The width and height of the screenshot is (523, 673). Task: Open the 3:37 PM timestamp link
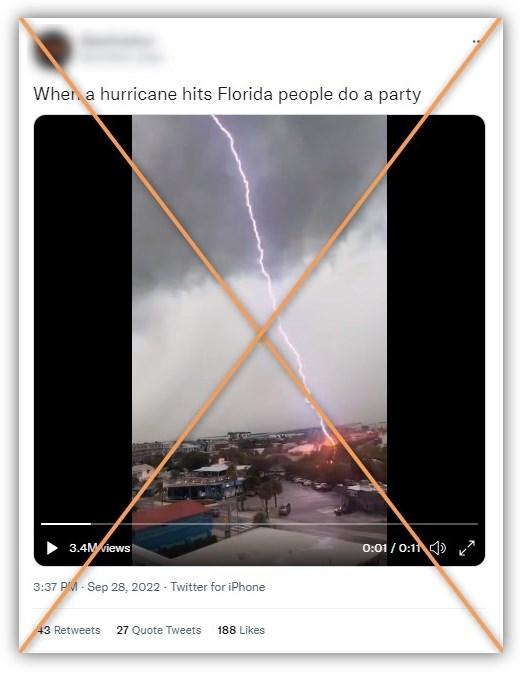(x=55, y=587)
